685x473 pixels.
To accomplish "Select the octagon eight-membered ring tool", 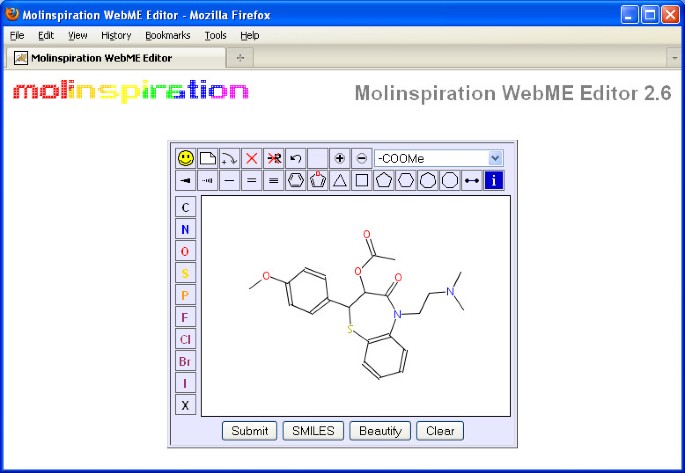I will pyautogui.click(x=450, y=180).
